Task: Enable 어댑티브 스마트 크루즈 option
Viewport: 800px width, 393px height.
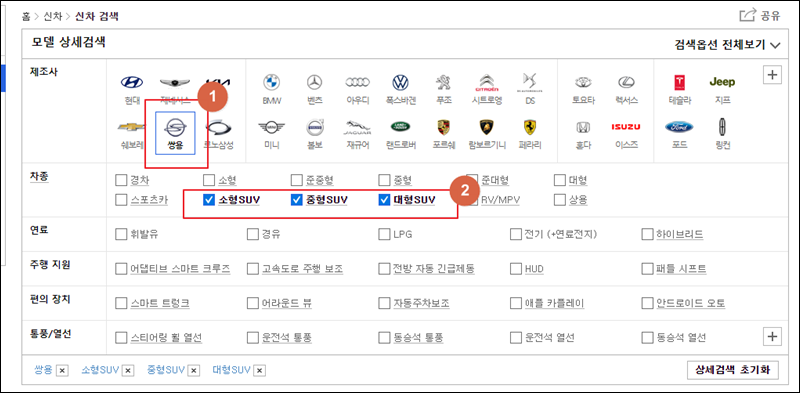Action: (x=120, y=268)
